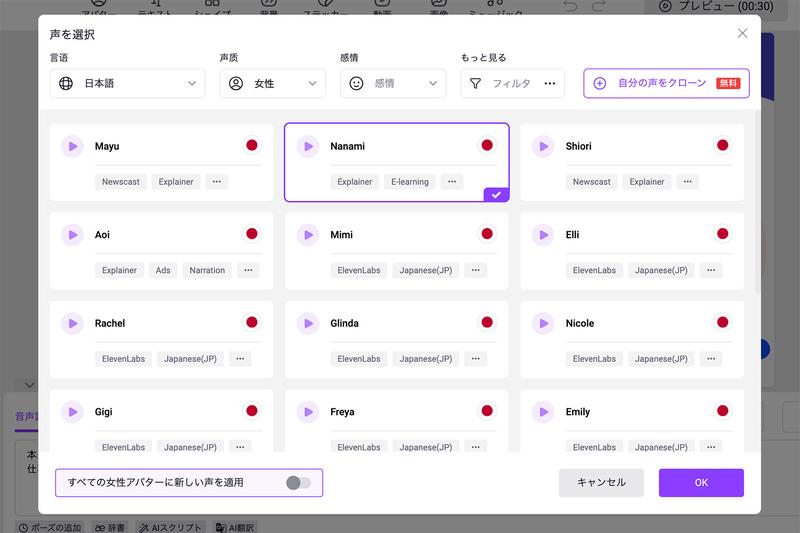800x533 pixels.
Task: Click the Explainer tag on Nanami
Action: pyautogui.click(x=355, y=182)
